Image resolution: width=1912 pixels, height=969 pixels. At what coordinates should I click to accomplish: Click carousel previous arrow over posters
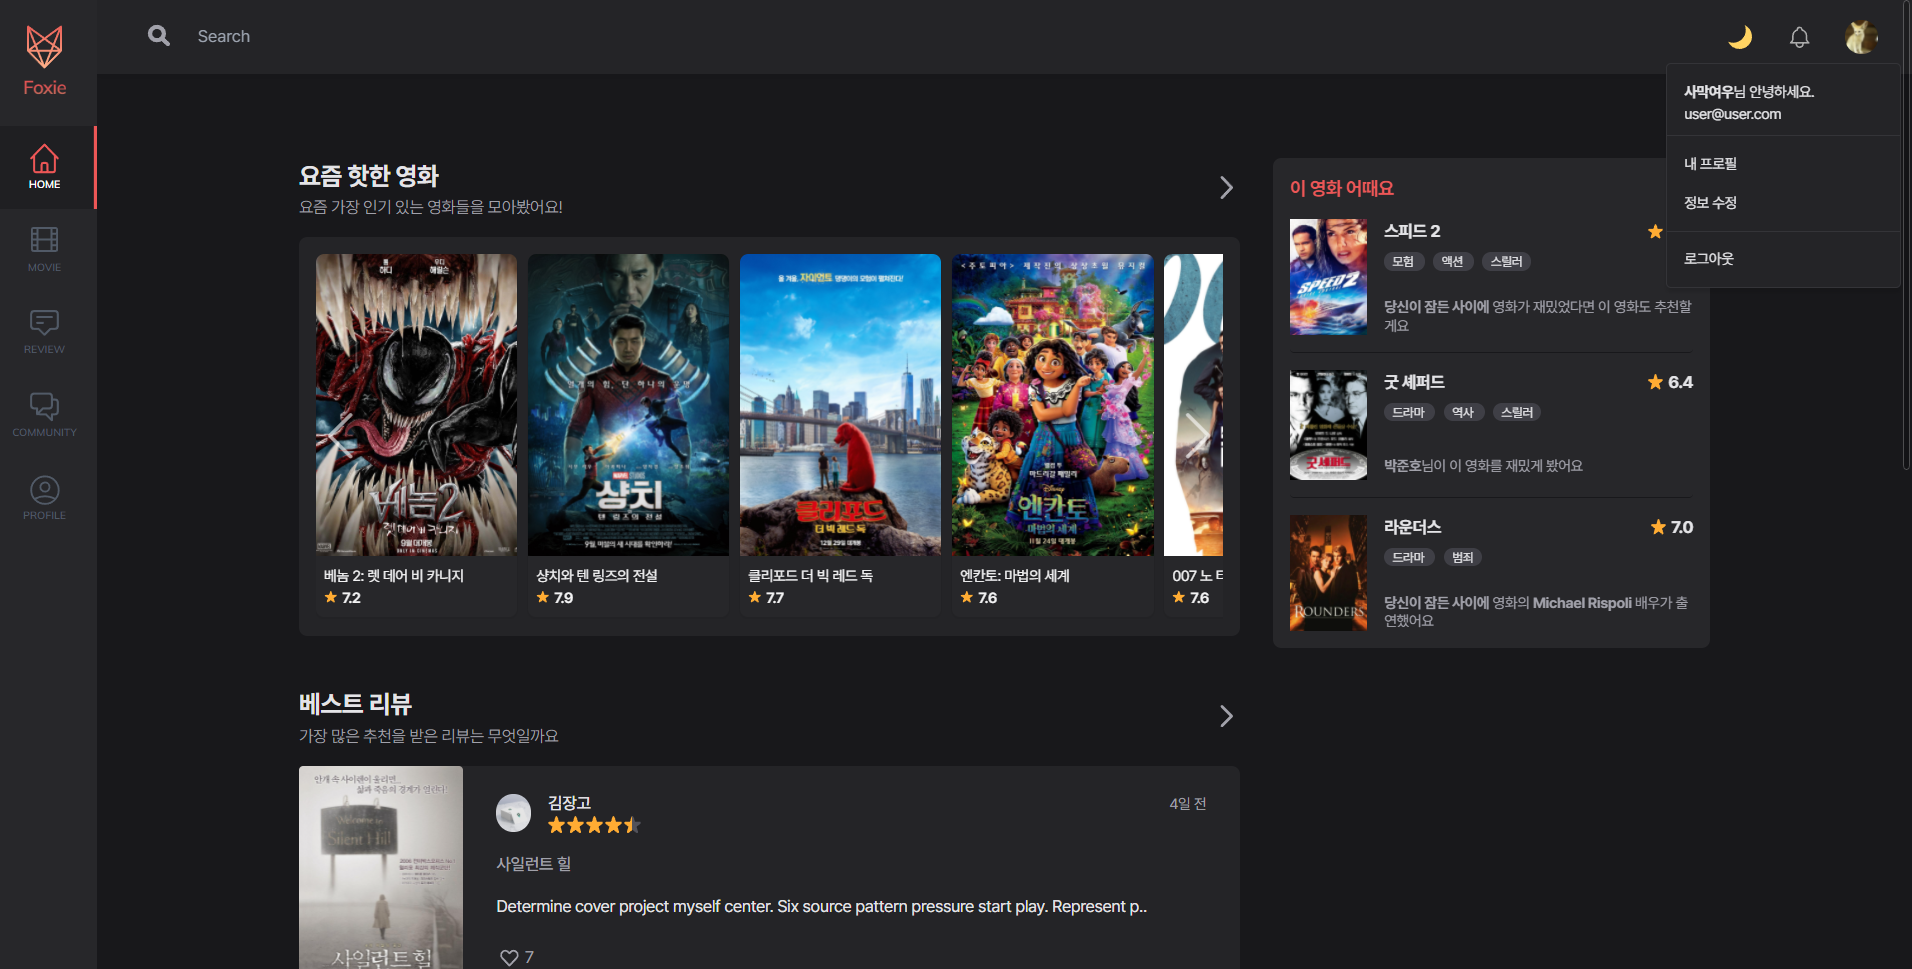[x=342, y=436]
